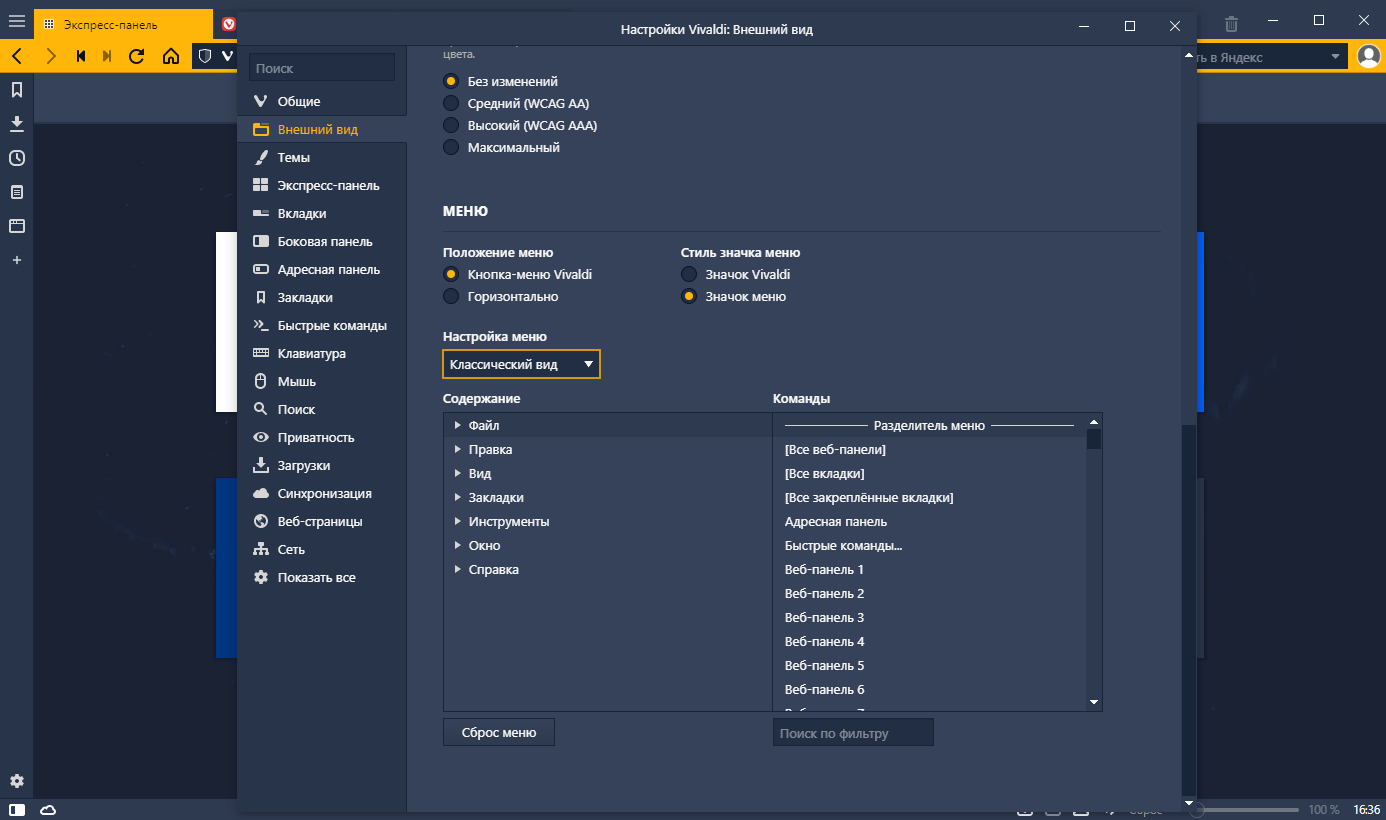Adjust the page zoom slider

tap(1245, 811)
